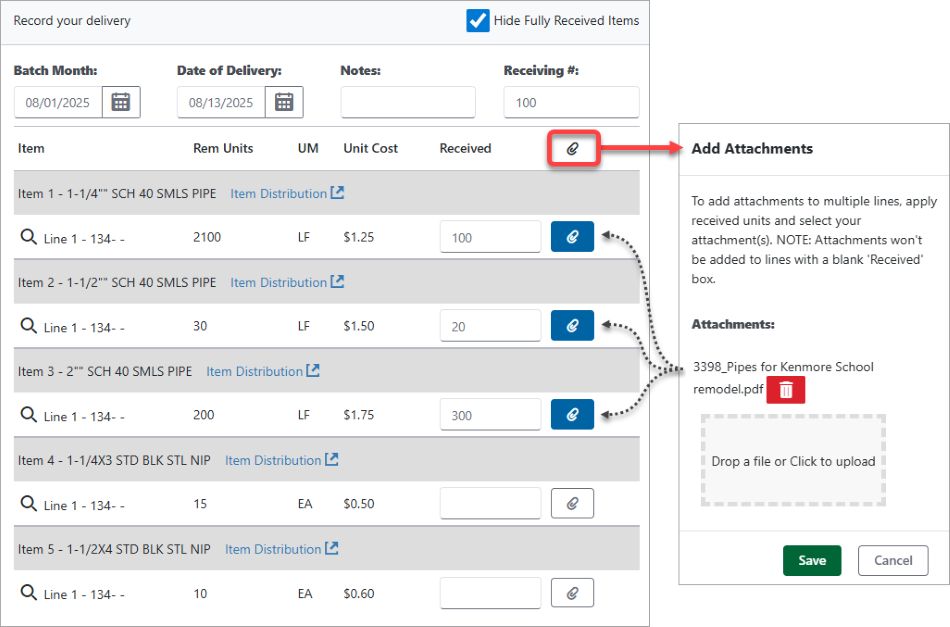Click the magnifier icon on Item 2's line
The image size is (950, 627).
[x=28, y=326]
